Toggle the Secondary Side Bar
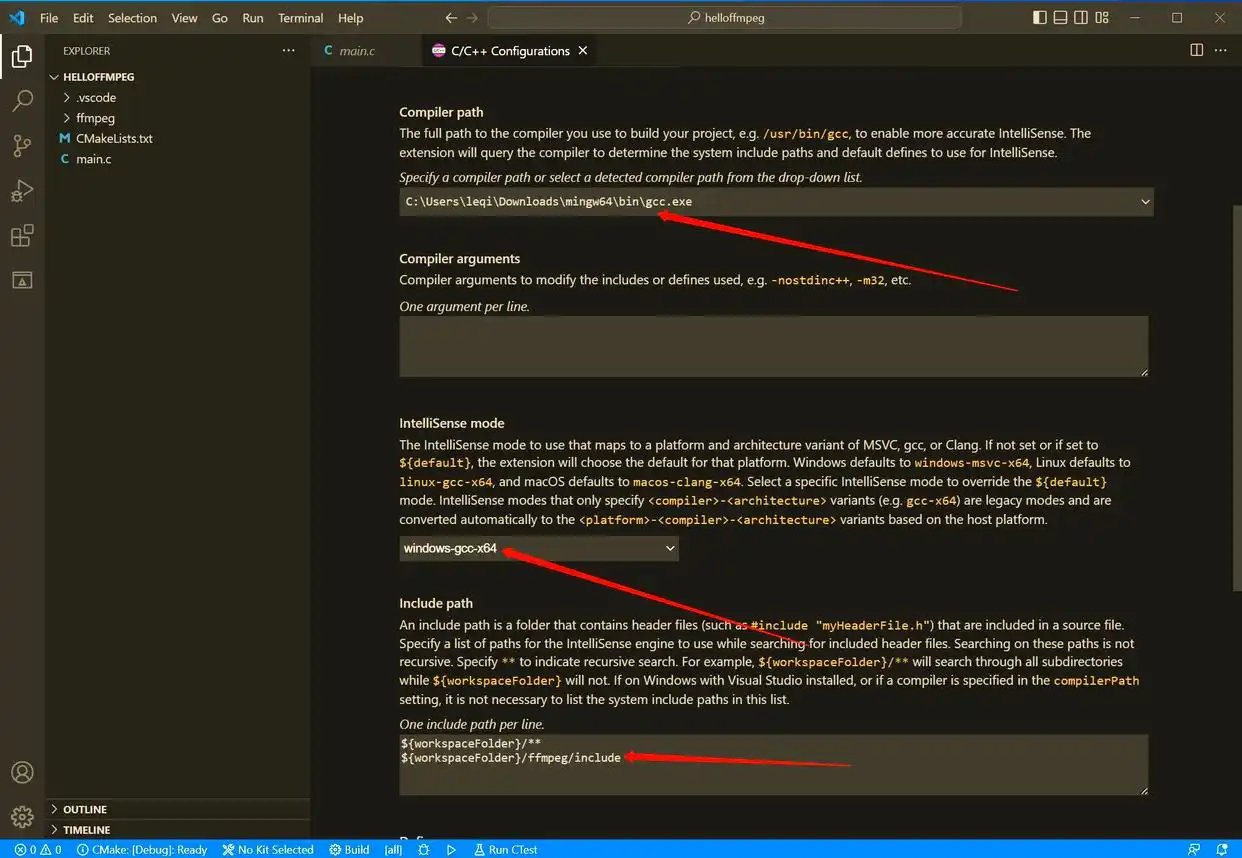The height and width of the screenshot is (858, 1242). [x=1080, y=17]
